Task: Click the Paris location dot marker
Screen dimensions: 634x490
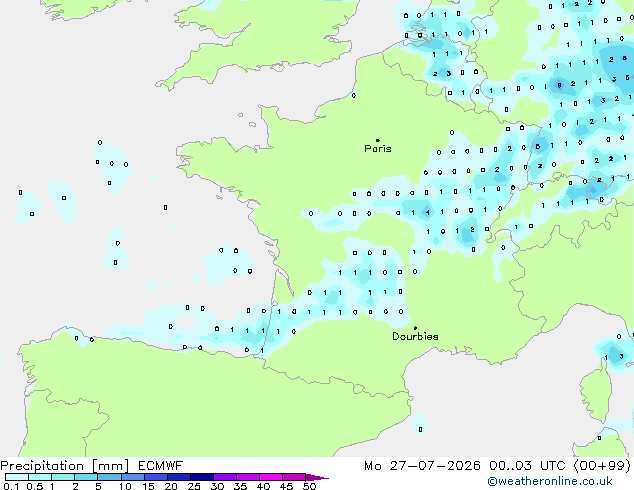Action: point(378,140)
